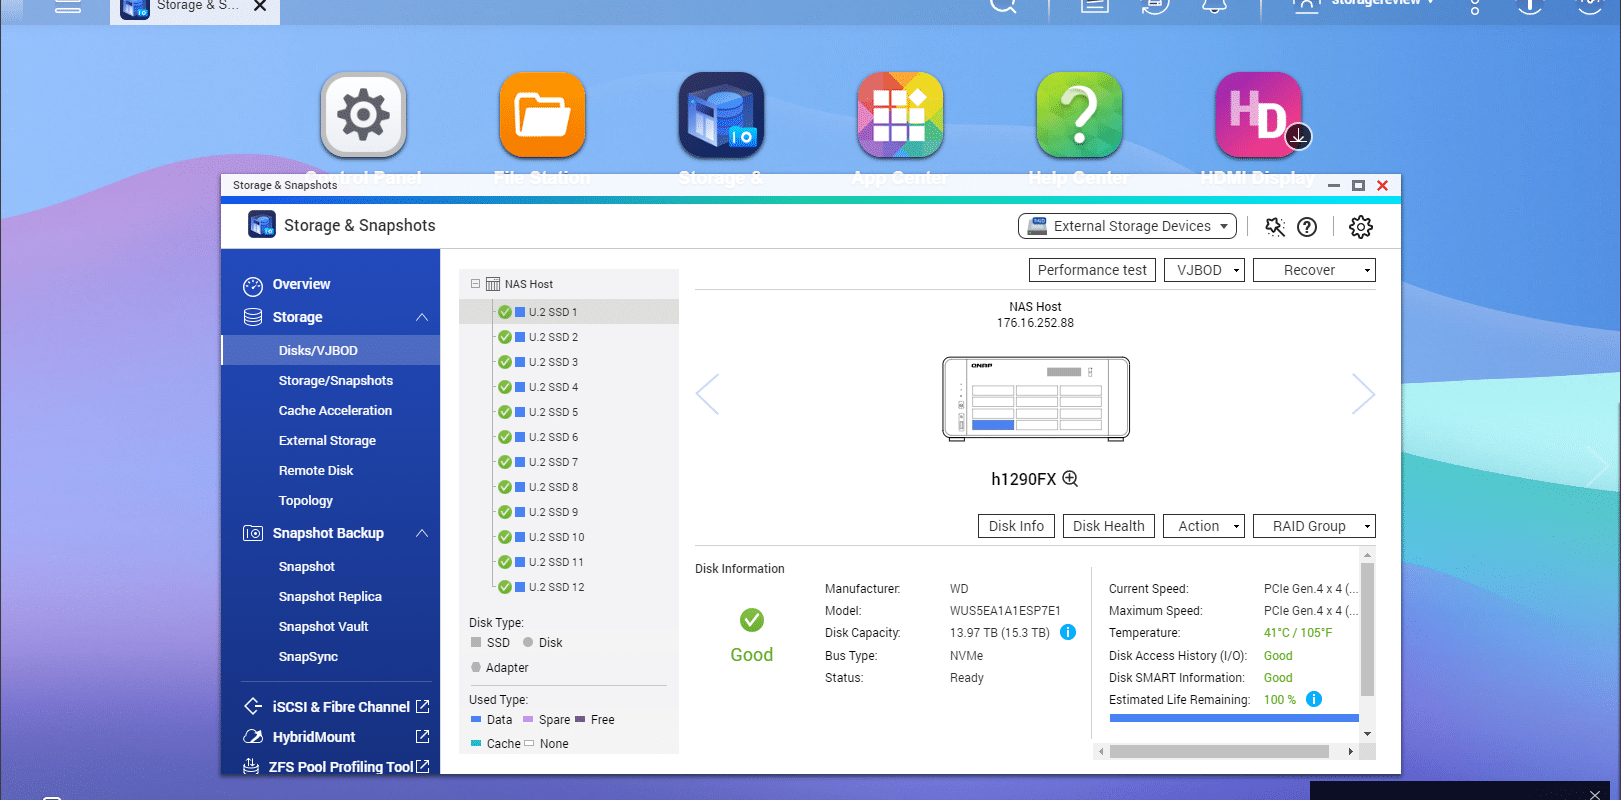This screenshot has width=1621, height=800.
Task: Open the more options vertical dots icon
Action: coord(1475,6)
